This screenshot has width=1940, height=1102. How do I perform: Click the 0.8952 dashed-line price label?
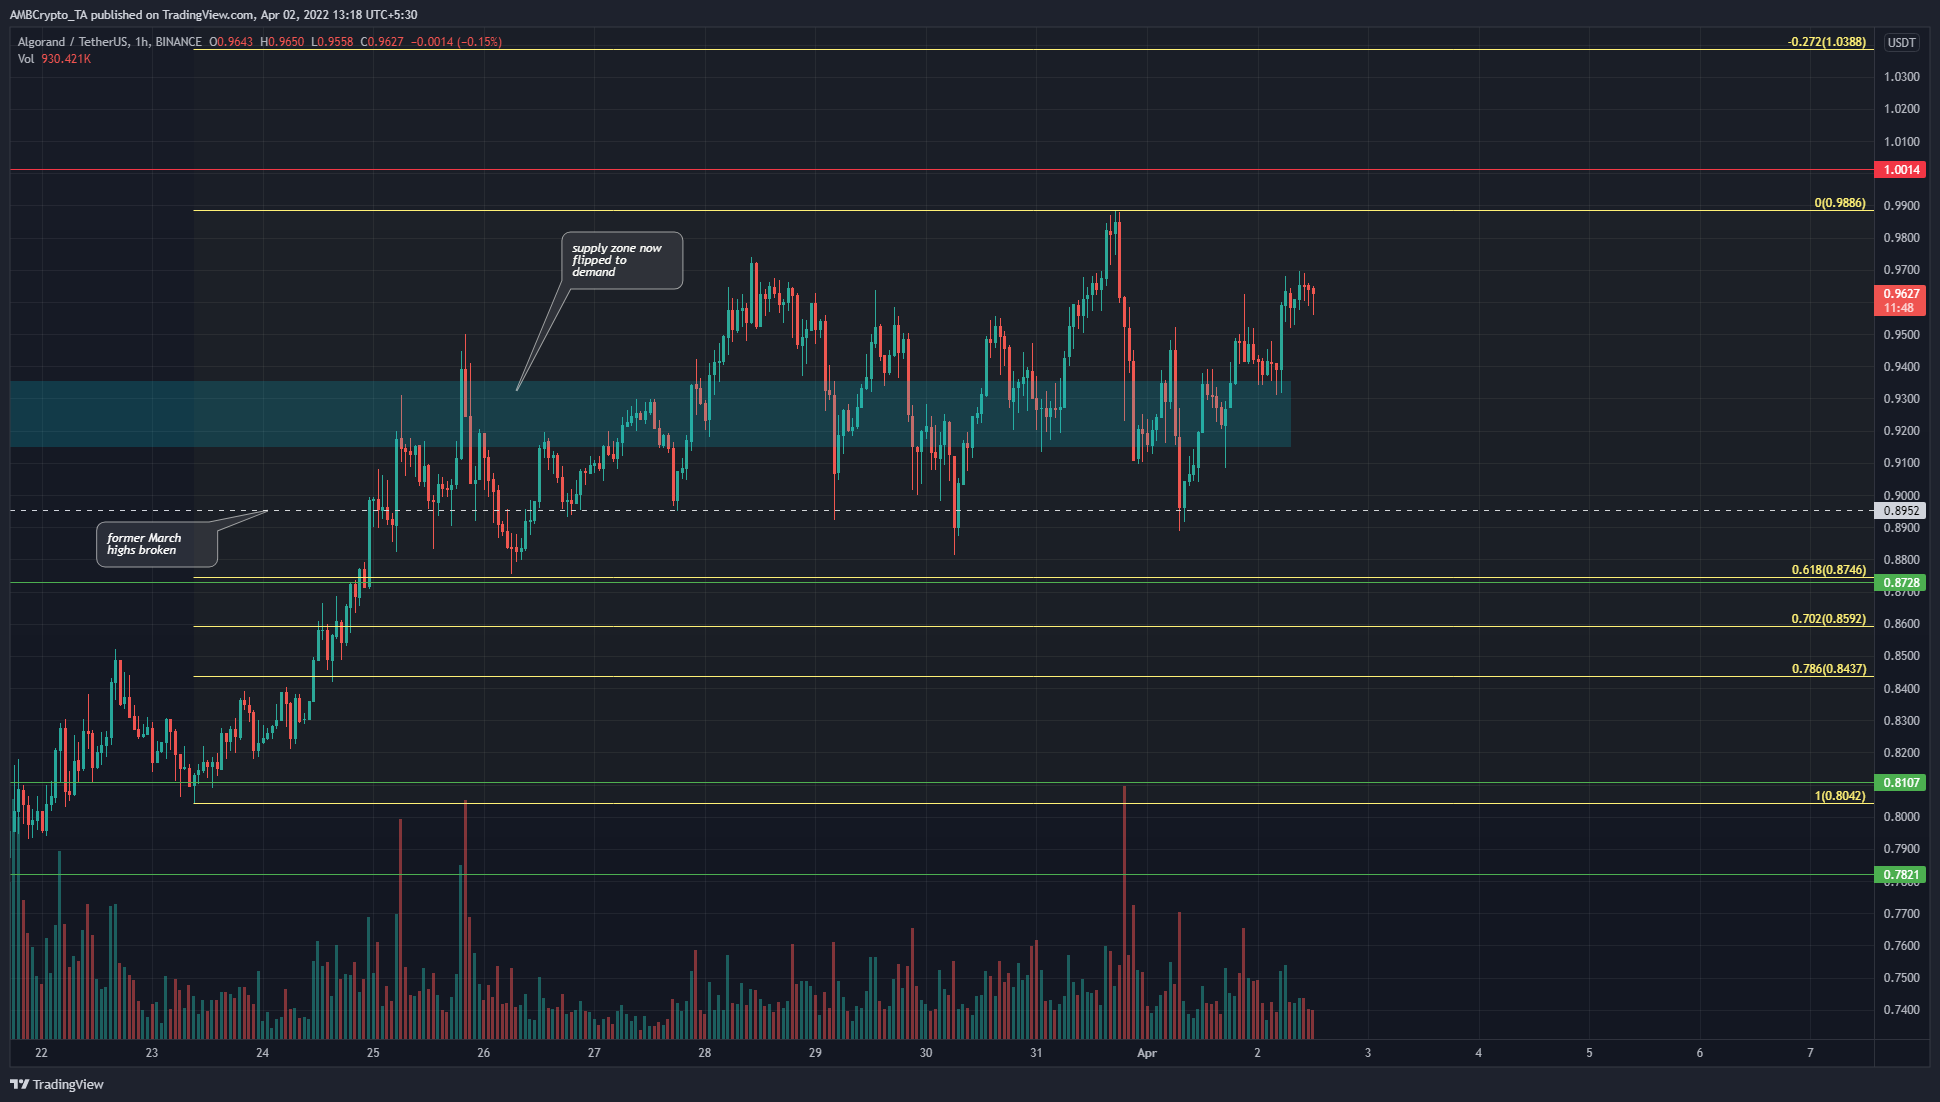click(1900, 511)
